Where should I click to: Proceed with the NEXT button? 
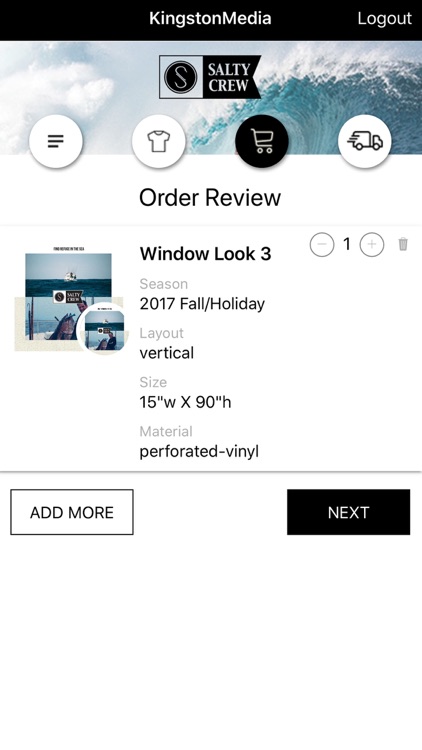point(348,512)
